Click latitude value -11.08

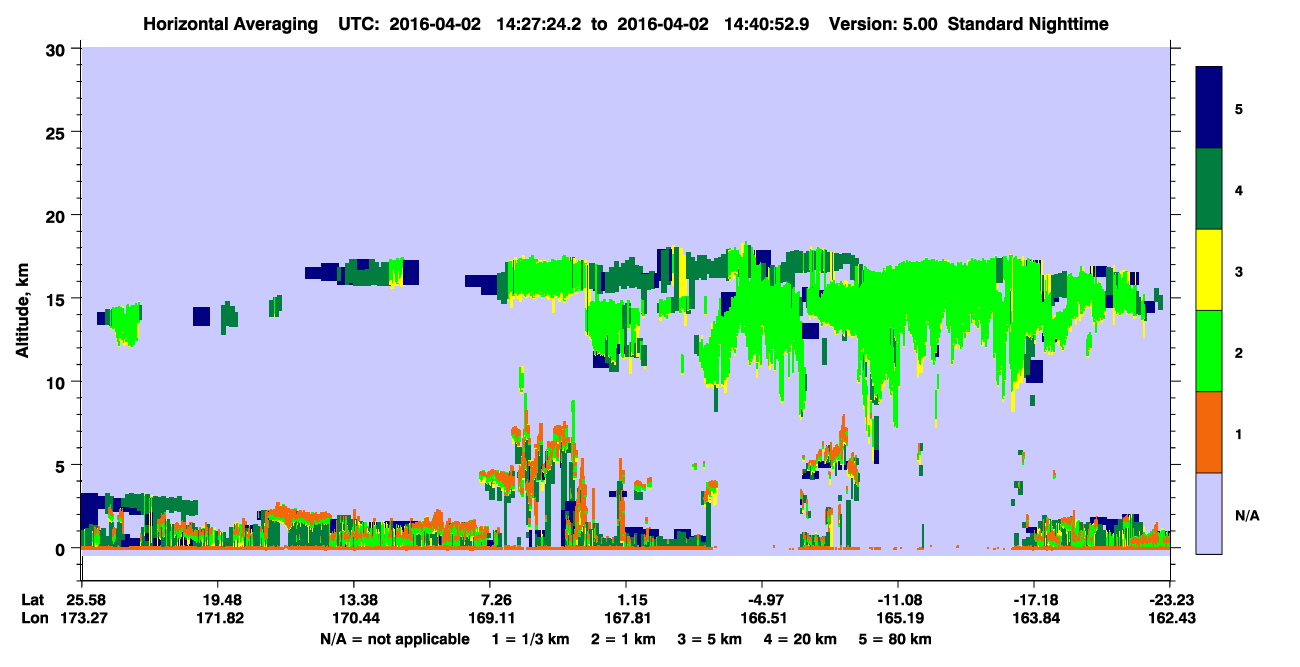(x=898, y=599)
